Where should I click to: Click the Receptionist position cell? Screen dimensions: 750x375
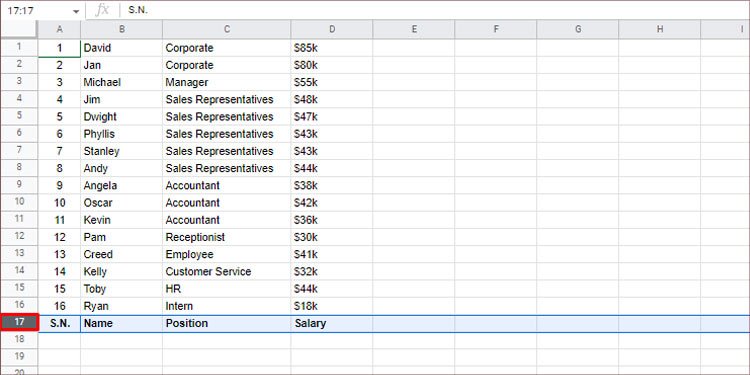click(227, 237)
